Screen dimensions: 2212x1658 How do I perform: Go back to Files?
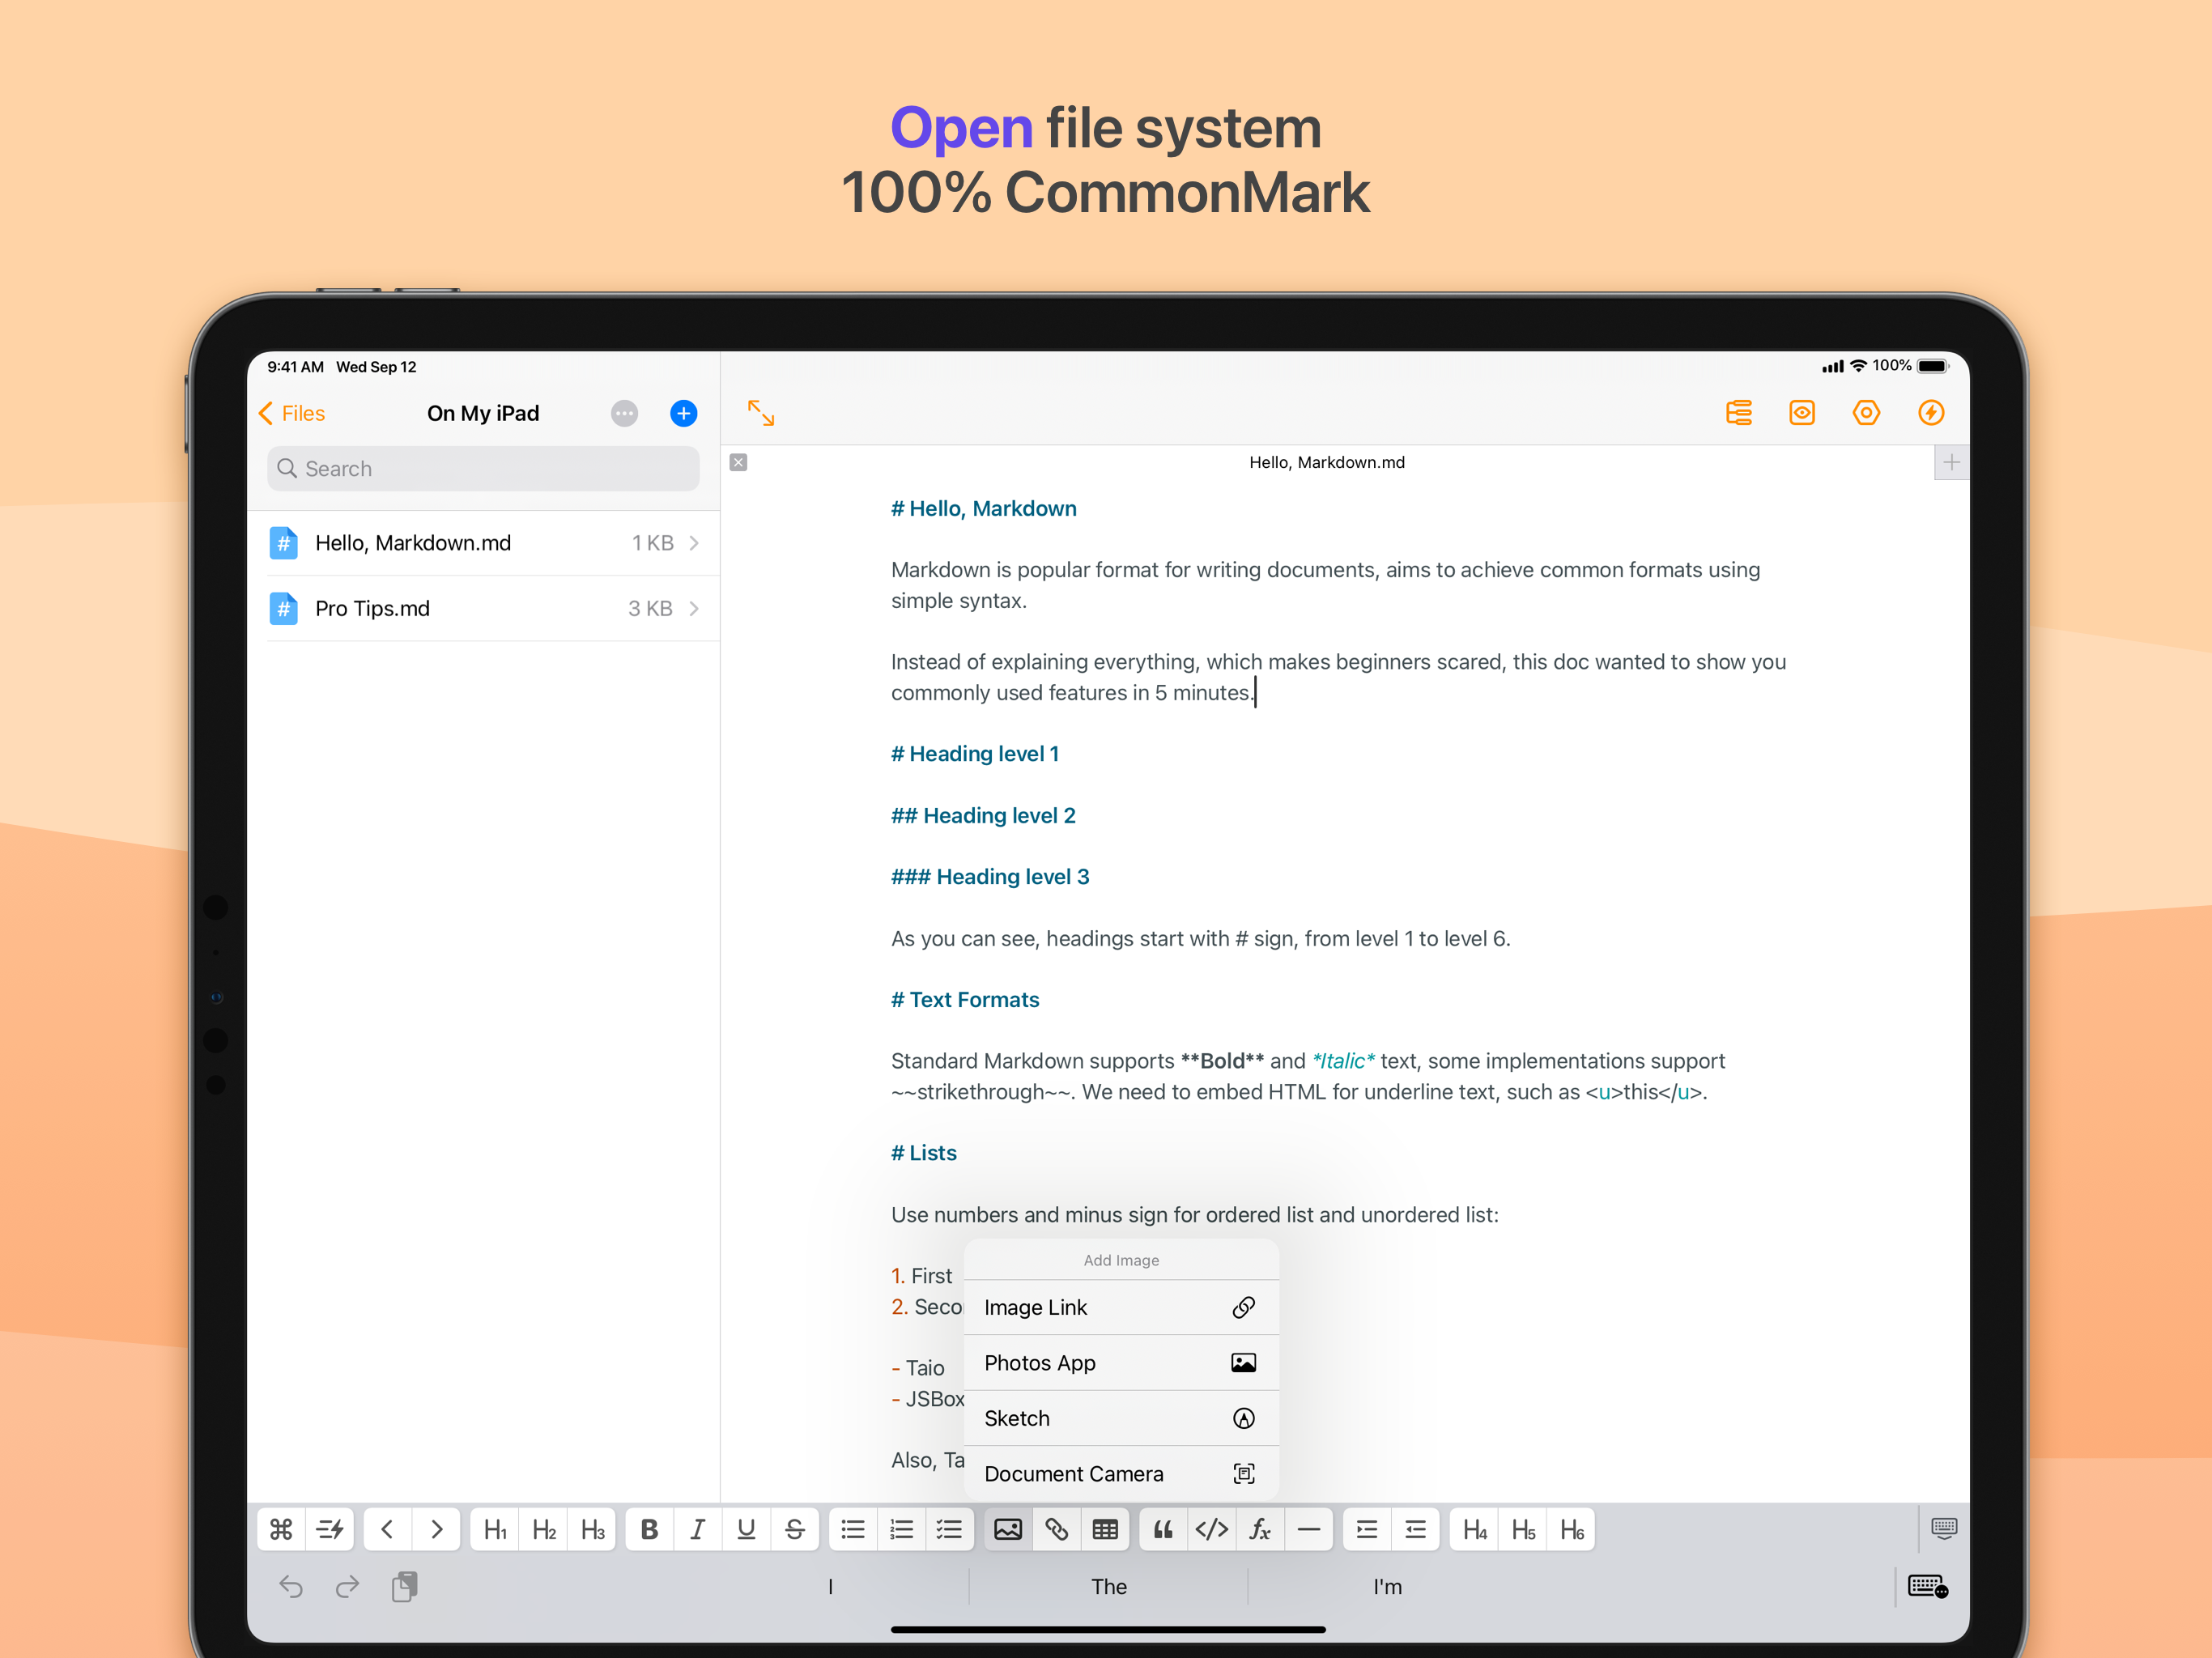point(293,413)
